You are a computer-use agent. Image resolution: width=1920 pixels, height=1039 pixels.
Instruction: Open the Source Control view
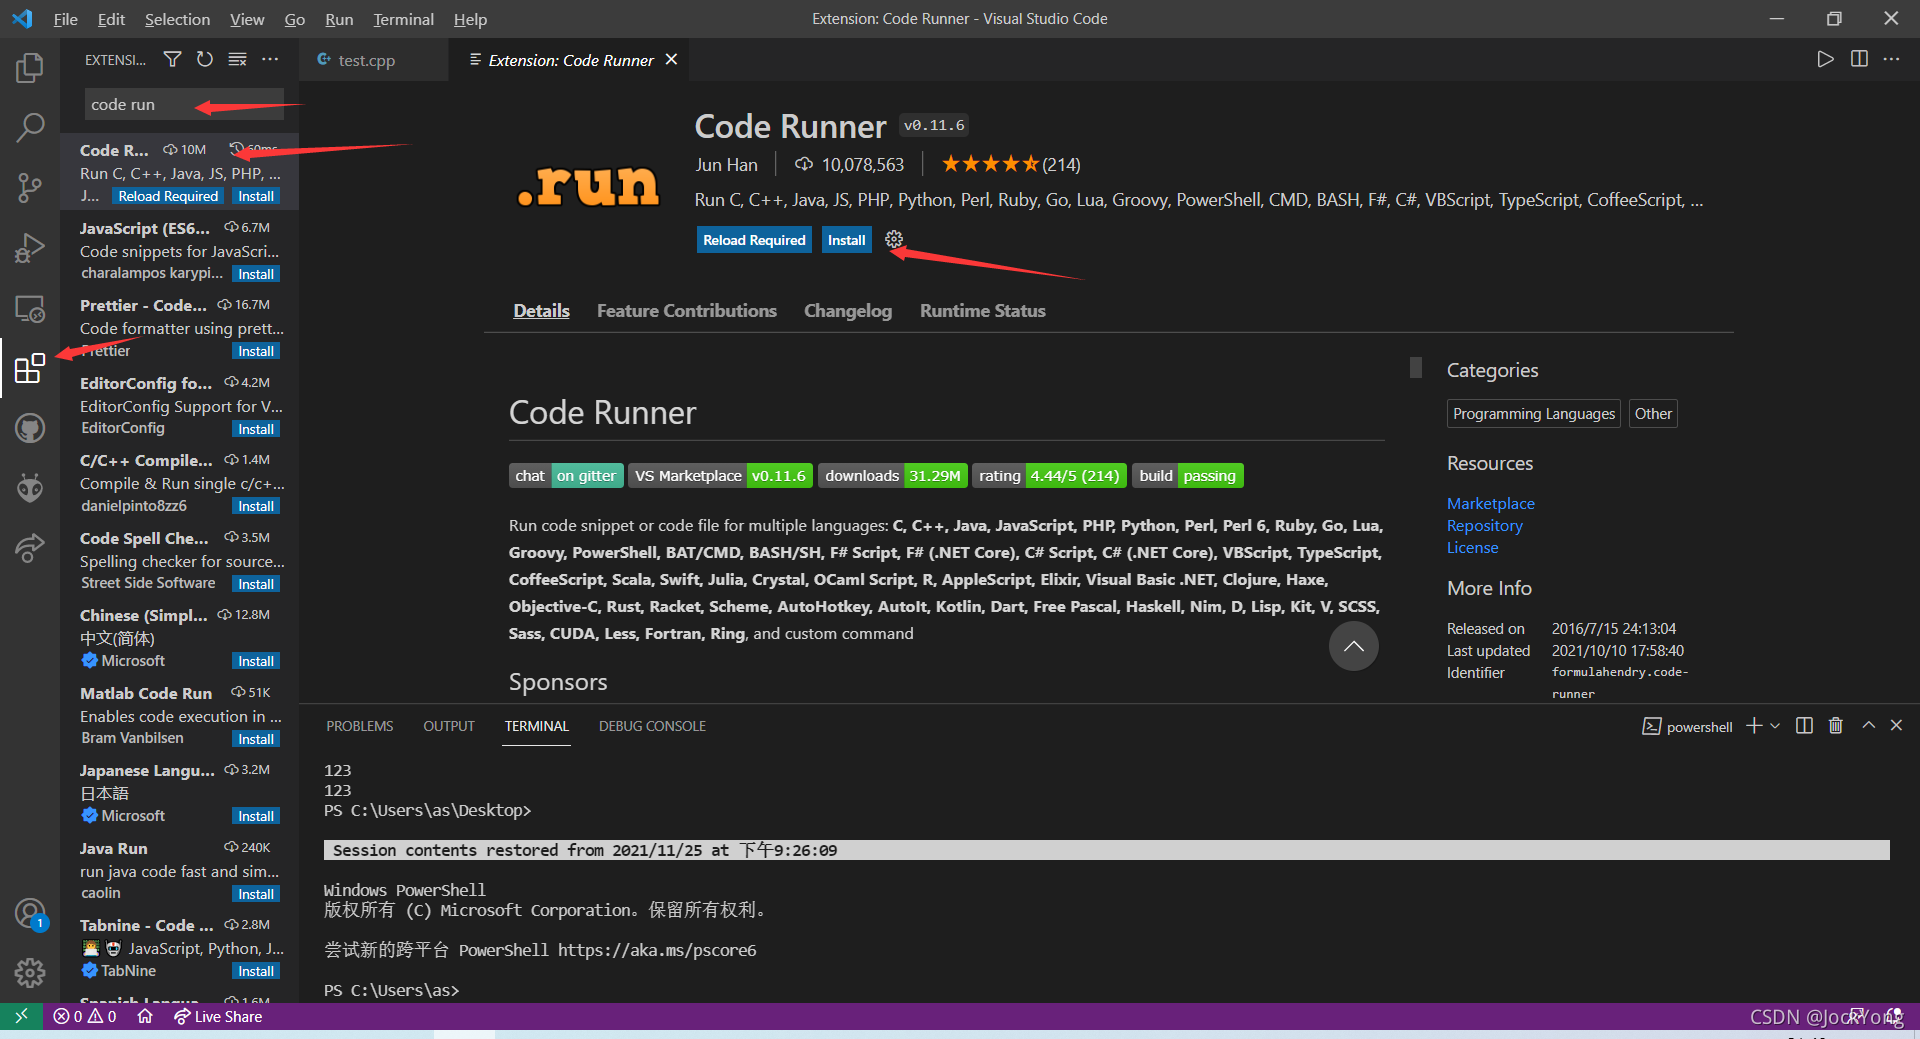[x=30, y=187]
